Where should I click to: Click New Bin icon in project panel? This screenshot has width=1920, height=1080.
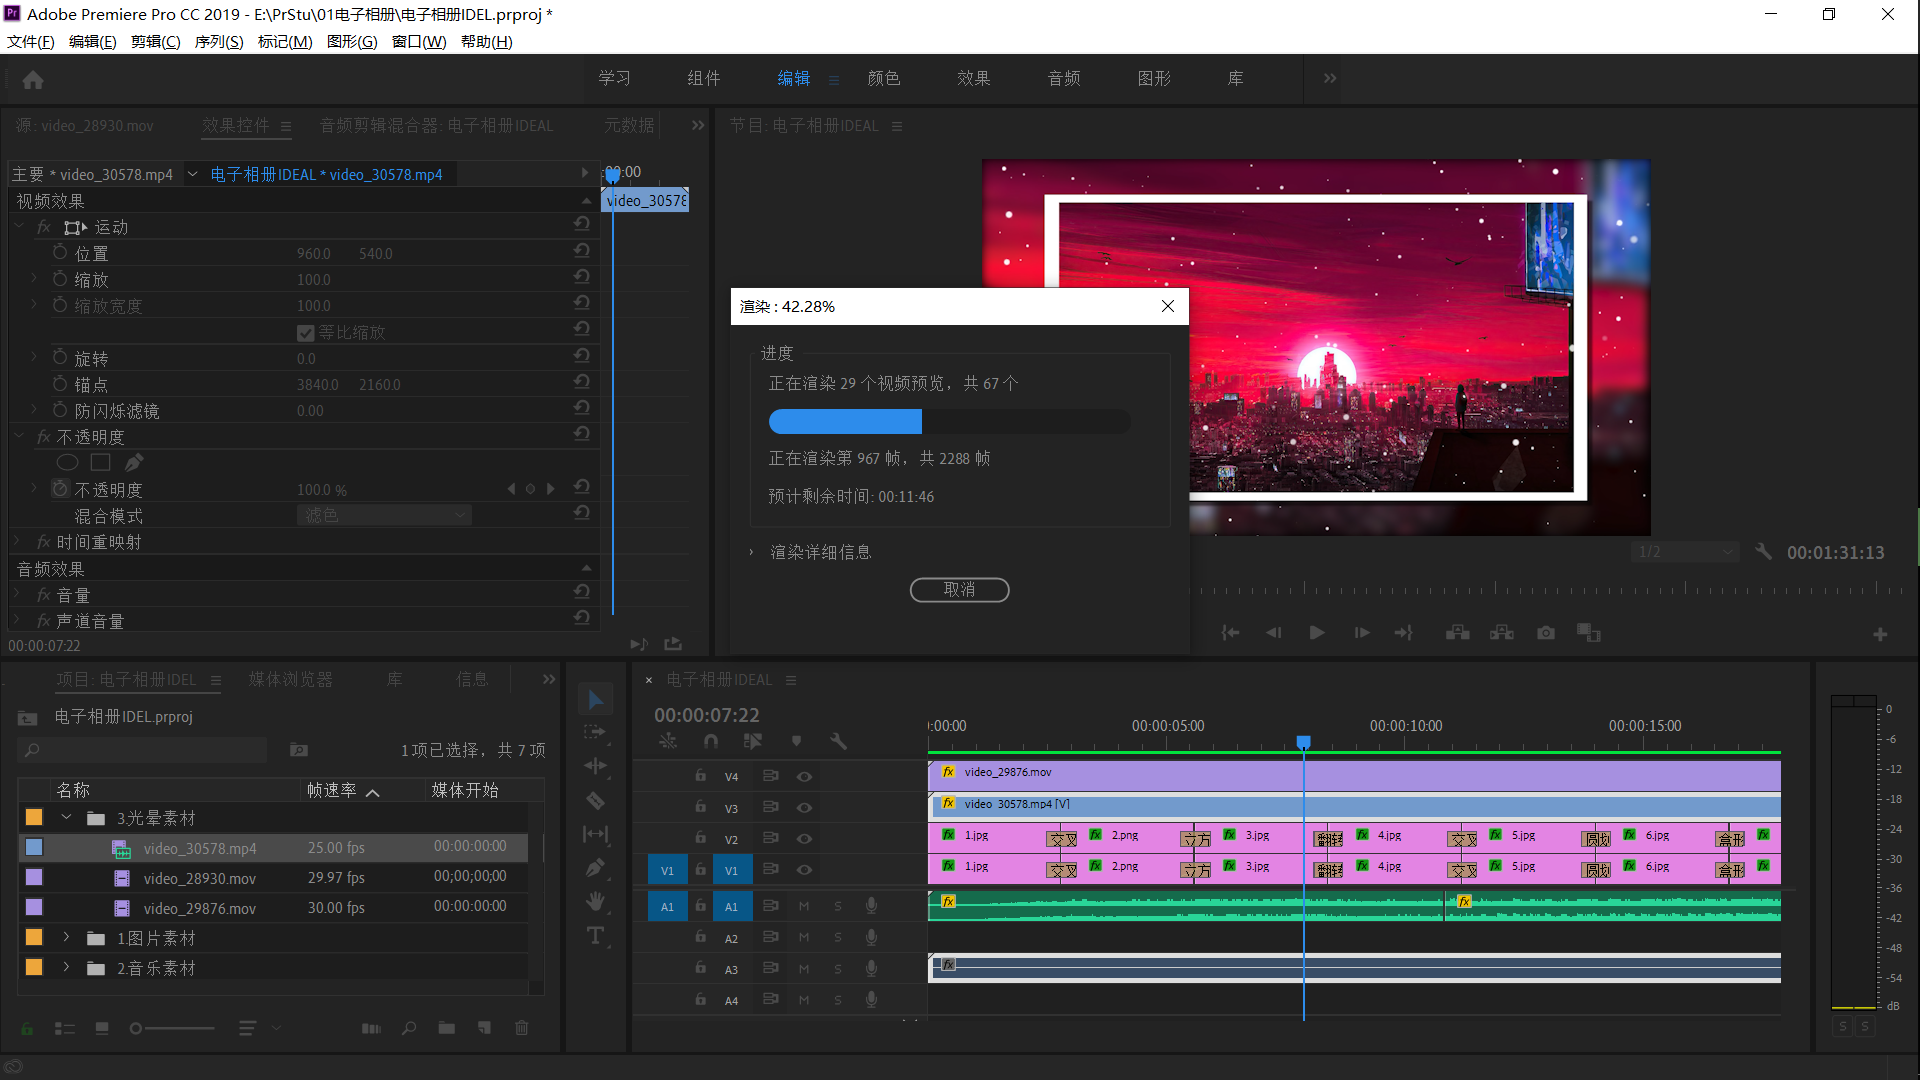coord(447,1028)
